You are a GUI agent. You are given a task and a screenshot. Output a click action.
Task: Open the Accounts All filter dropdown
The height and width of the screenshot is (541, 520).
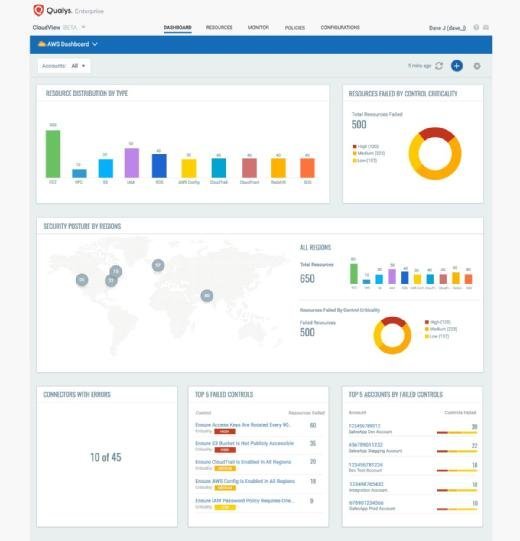[64, 66]
